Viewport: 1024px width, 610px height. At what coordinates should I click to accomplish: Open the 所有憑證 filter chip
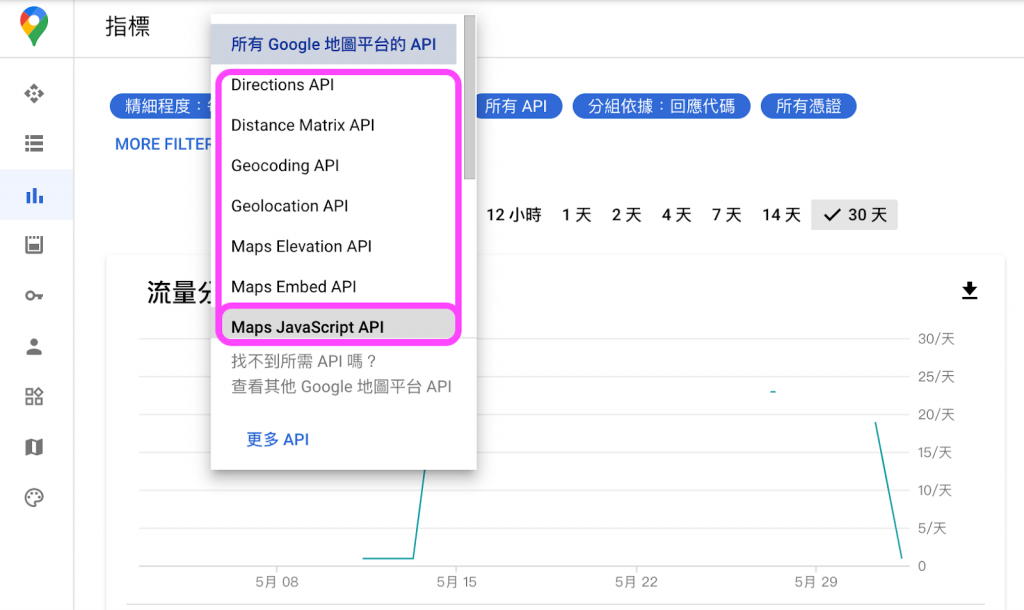point(808,106)
